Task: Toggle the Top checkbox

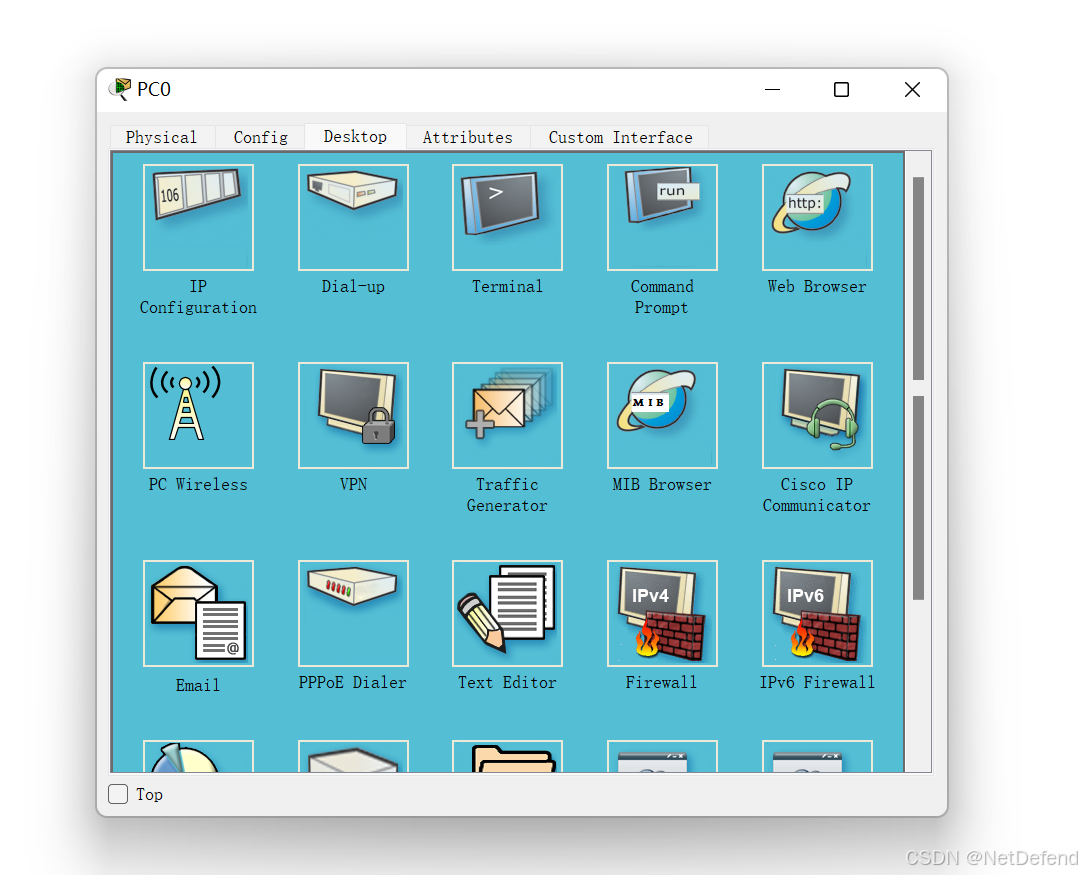Action: (x=118, y=794)
